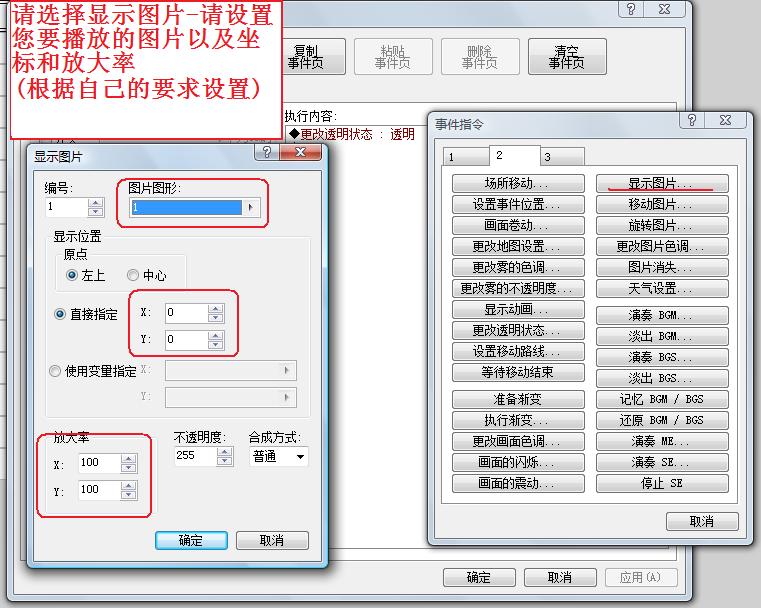
Task: Open the 图片图形 picture selector arrow
Action: click(250, 207)
